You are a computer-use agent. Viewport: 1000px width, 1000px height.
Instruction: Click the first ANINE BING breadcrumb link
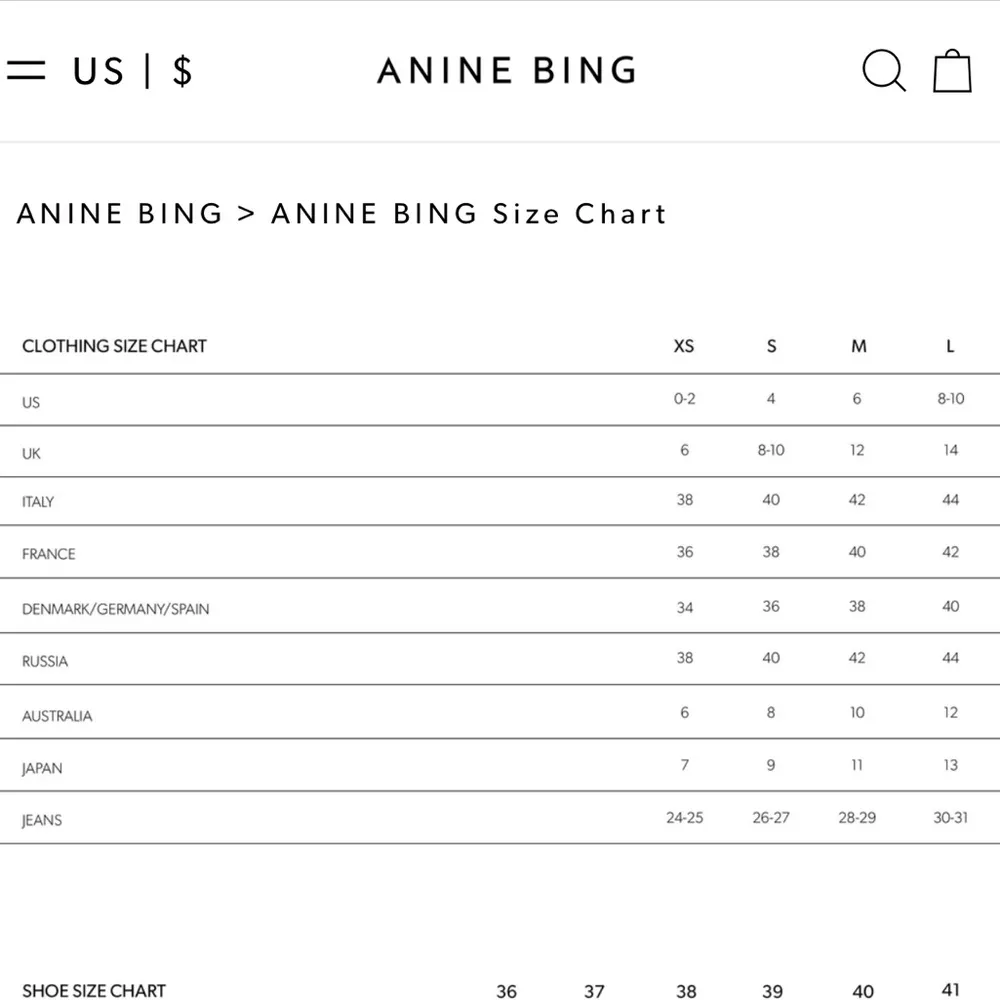point(120,214)
